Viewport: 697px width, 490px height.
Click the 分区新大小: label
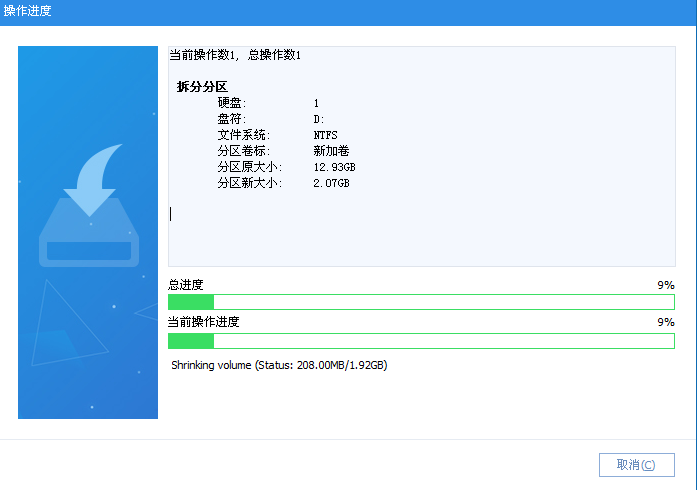coord(249,183)
